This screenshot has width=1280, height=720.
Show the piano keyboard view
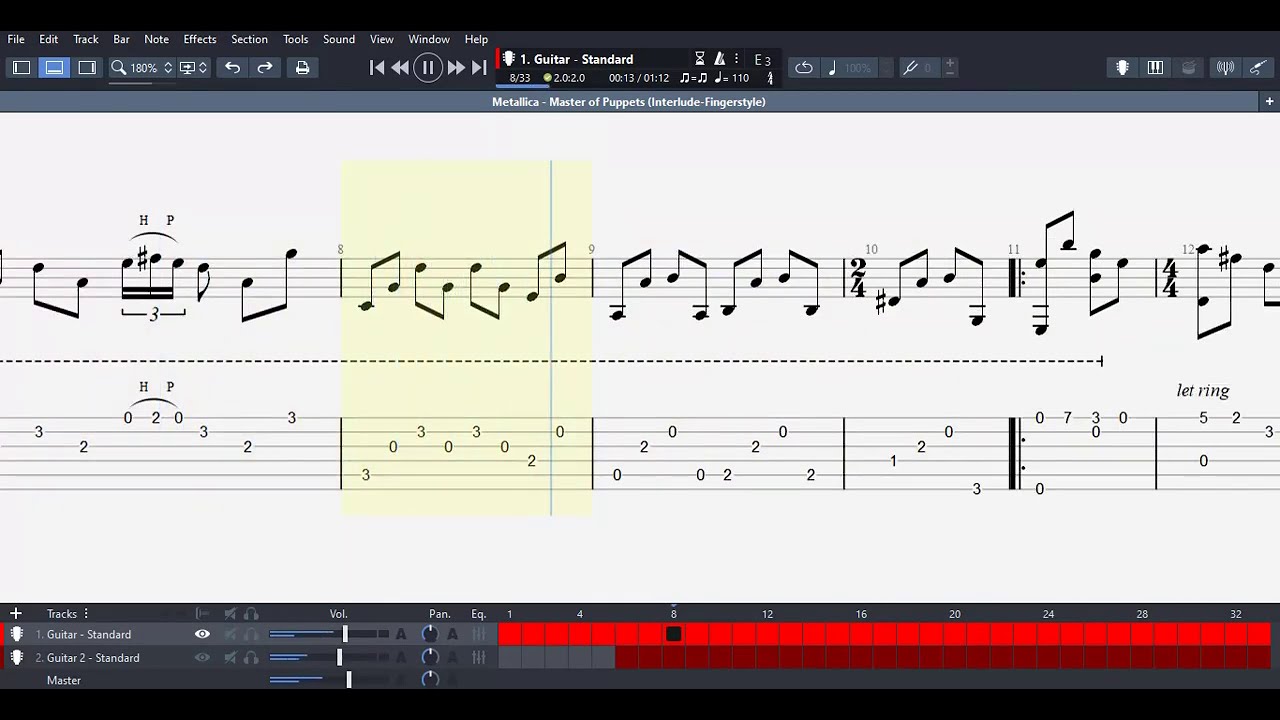(1156, 68)
